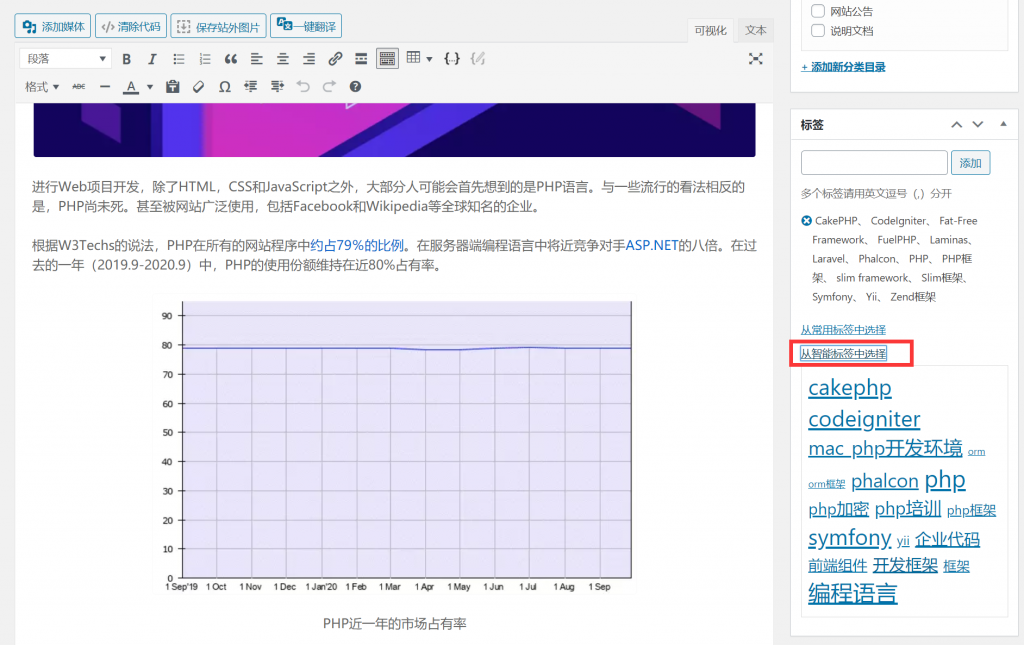Check the 网站公告 category checkbox
Image resolution: width=1024 pixels, height=645 pixels.
click(816, 10)
